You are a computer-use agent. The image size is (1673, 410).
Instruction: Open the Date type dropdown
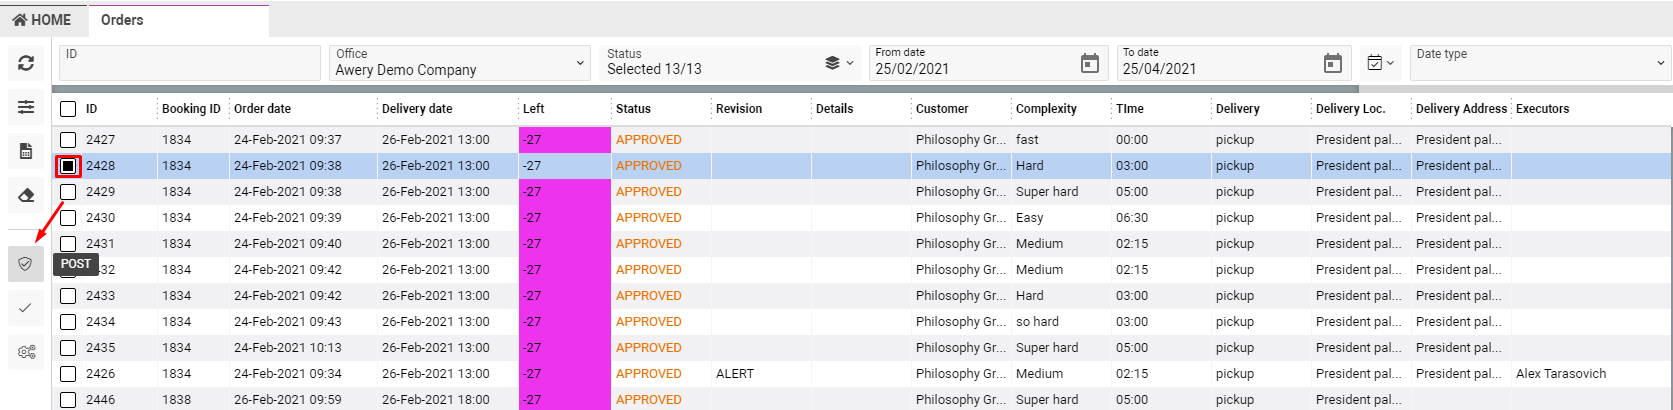tap(1660, 63)
